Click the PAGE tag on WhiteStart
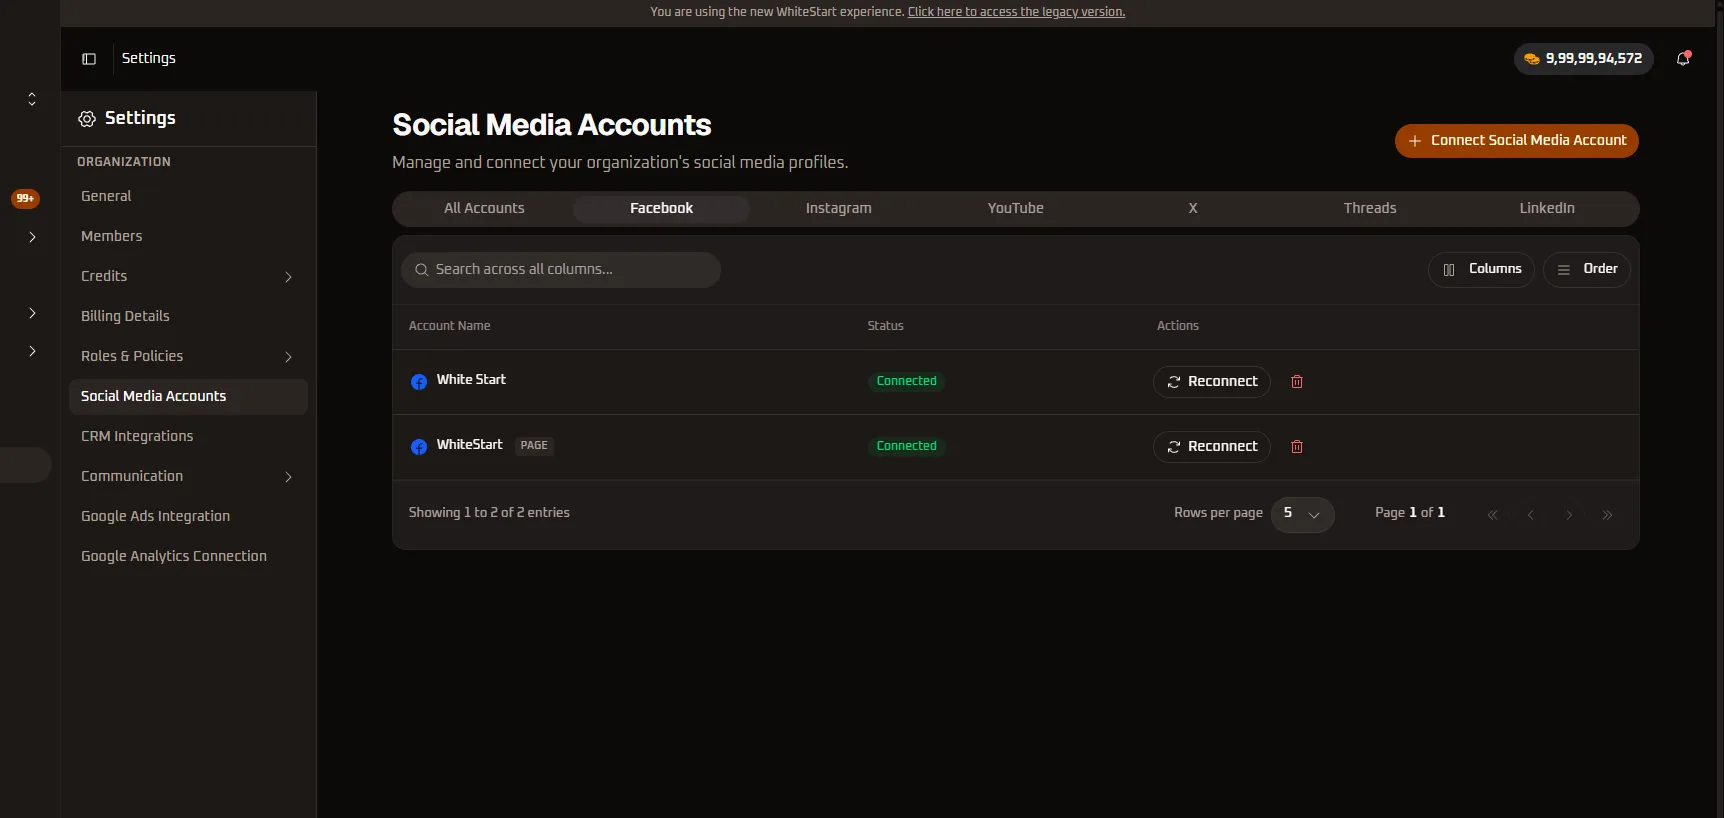 coord(534,446)
